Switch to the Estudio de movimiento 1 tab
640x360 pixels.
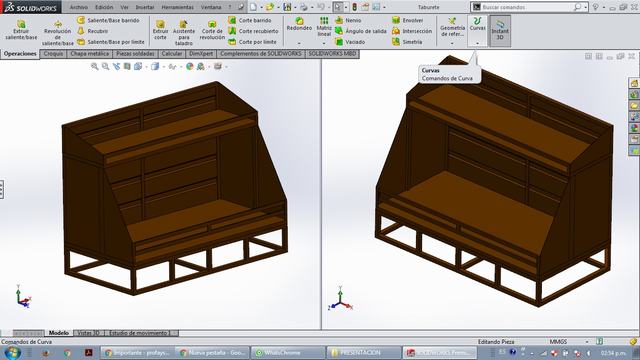pos(139,333)
